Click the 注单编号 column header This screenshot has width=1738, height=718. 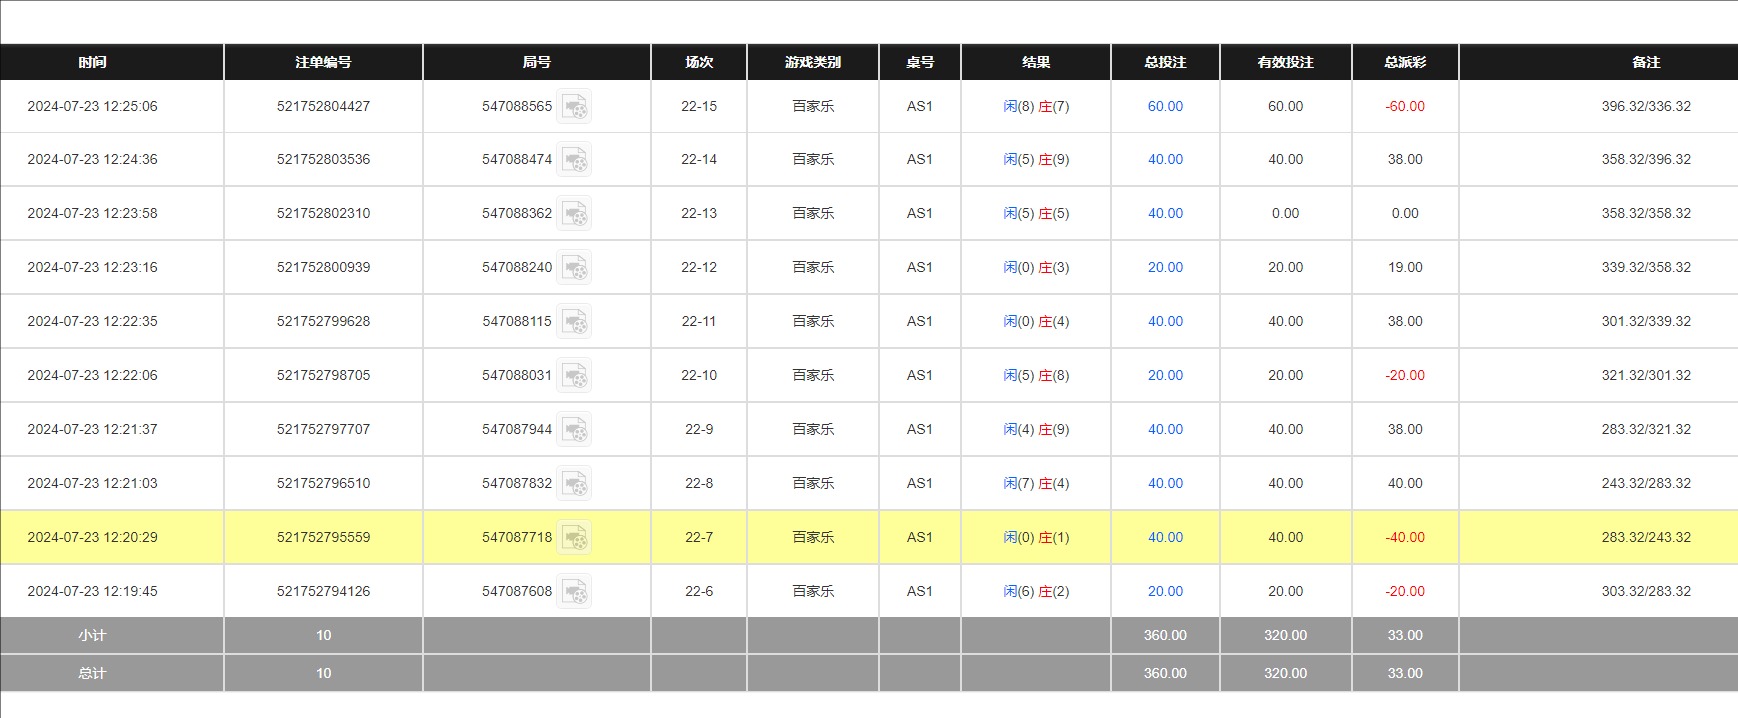(323, 62)
